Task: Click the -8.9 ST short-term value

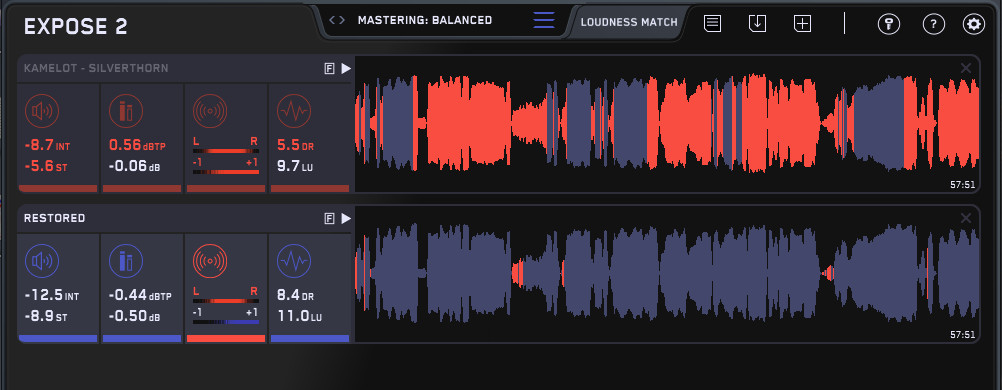Action: 45,316
